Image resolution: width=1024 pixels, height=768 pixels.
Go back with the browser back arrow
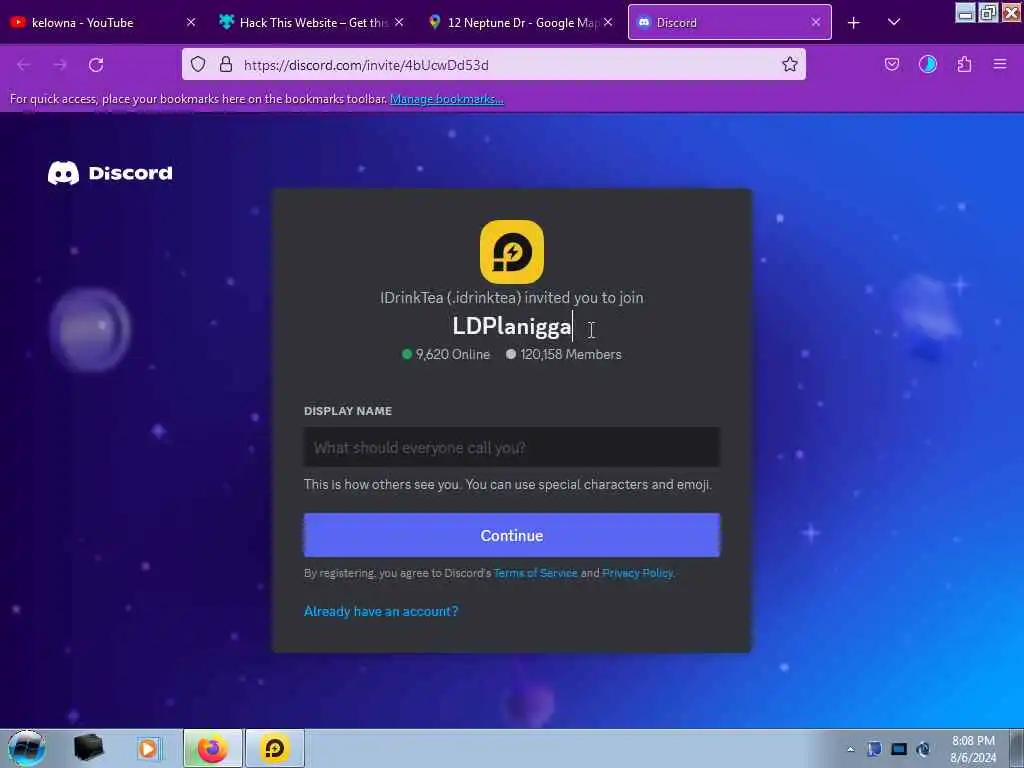[x=24, y=65]
